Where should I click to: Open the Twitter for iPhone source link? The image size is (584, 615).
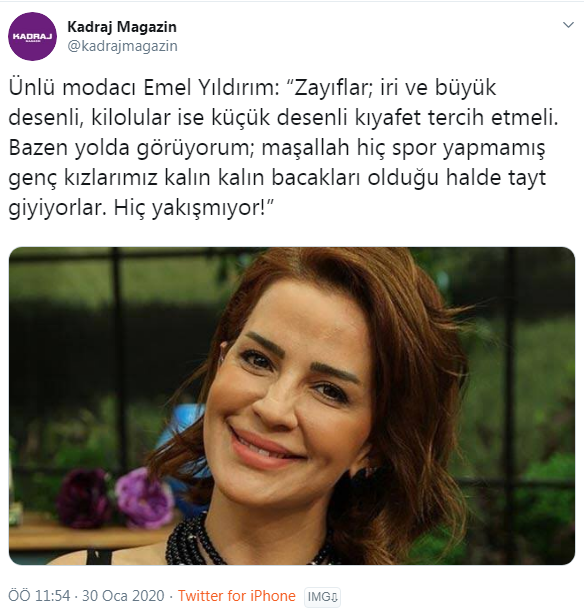click(x=237, y=596)
